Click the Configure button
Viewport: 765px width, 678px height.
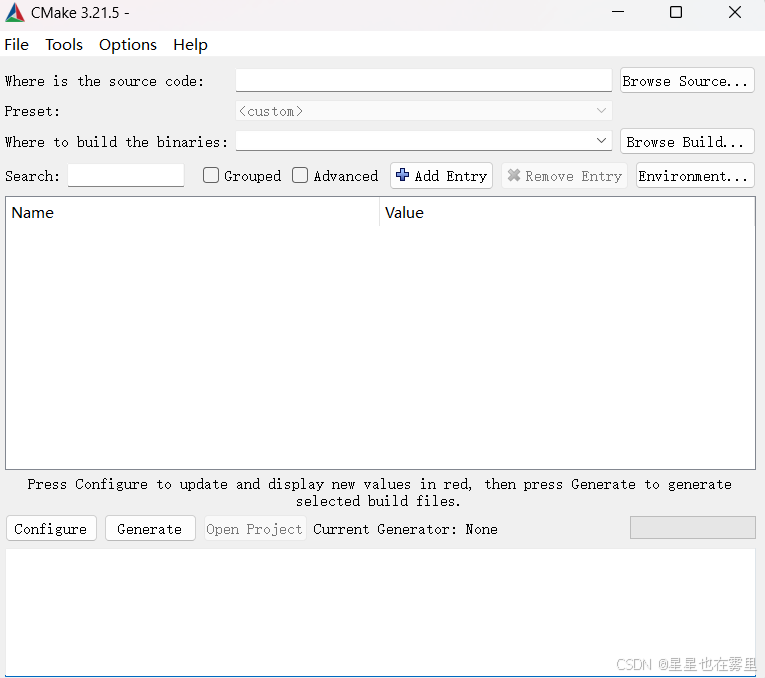[x=51, y=528]
